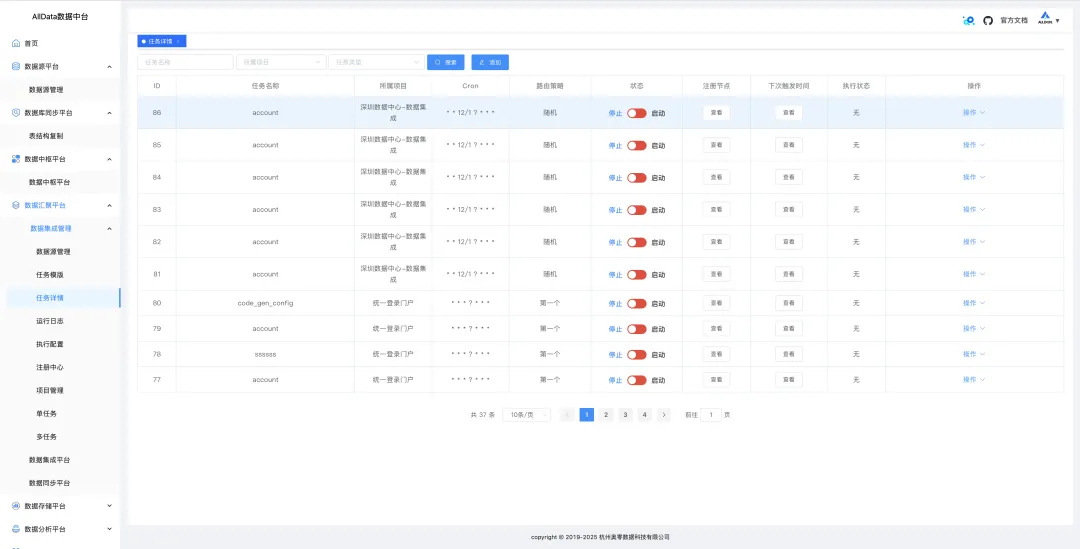The image size is (1080, 549).
Task: Collapse the 数据源平台 sidebar group chevron
Action: click(110, 67)
